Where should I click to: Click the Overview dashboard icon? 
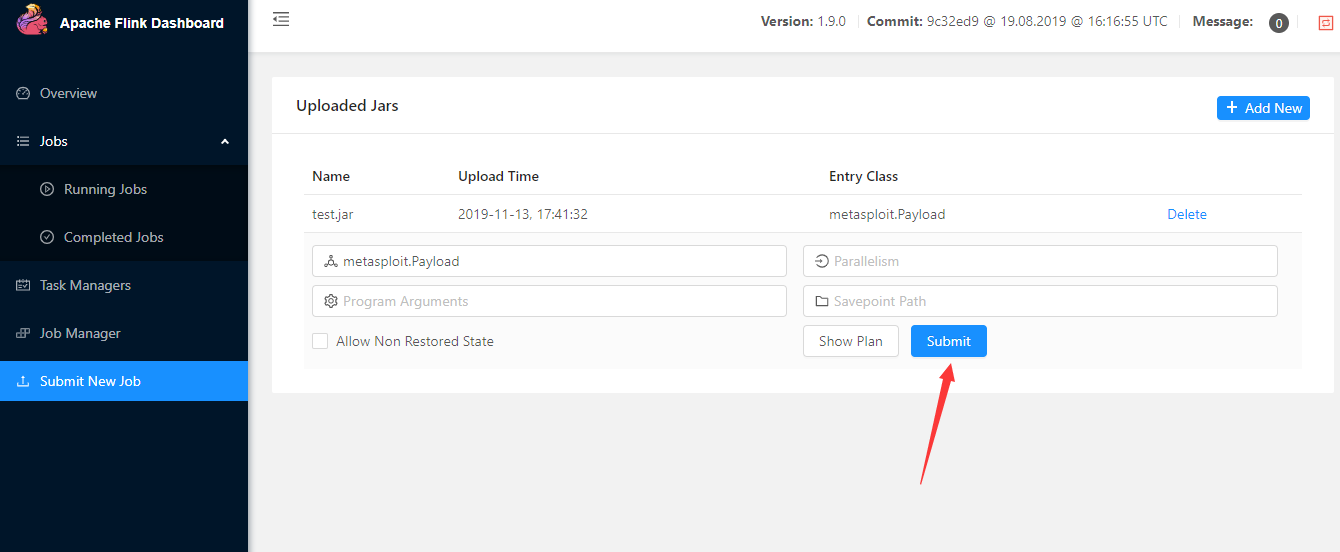click(23, 93)
